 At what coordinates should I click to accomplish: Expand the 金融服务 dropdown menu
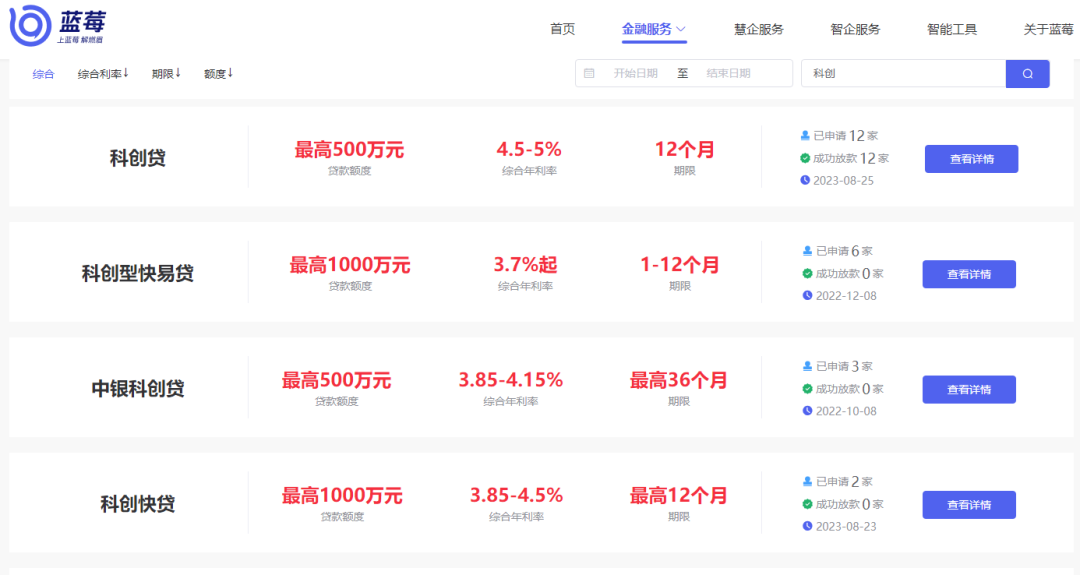tap(654, 29)
